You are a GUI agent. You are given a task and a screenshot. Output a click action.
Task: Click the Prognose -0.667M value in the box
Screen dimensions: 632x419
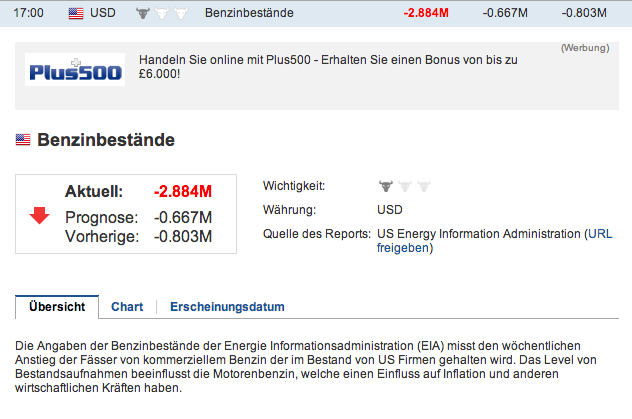183,218
